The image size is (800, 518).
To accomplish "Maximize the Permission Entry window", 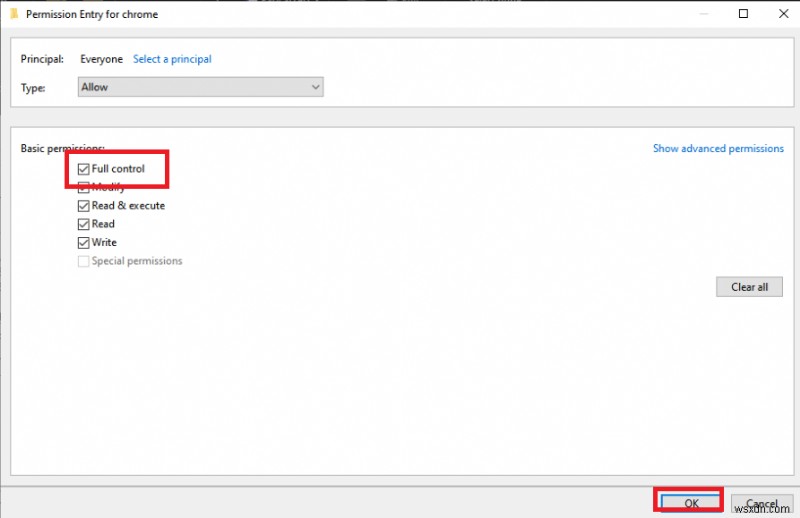I will point(743,14).
